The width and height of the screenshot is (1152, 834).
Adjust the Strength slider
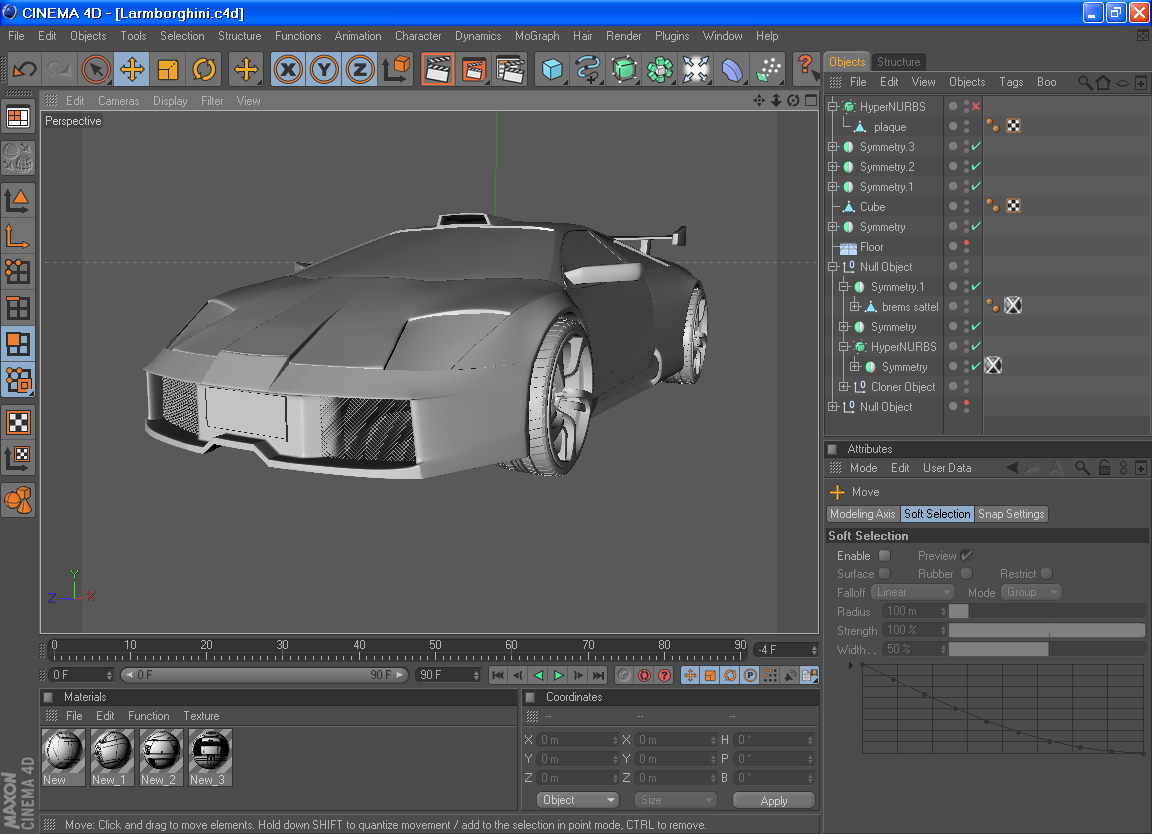pyautogui.click(x=1047, y=630)
